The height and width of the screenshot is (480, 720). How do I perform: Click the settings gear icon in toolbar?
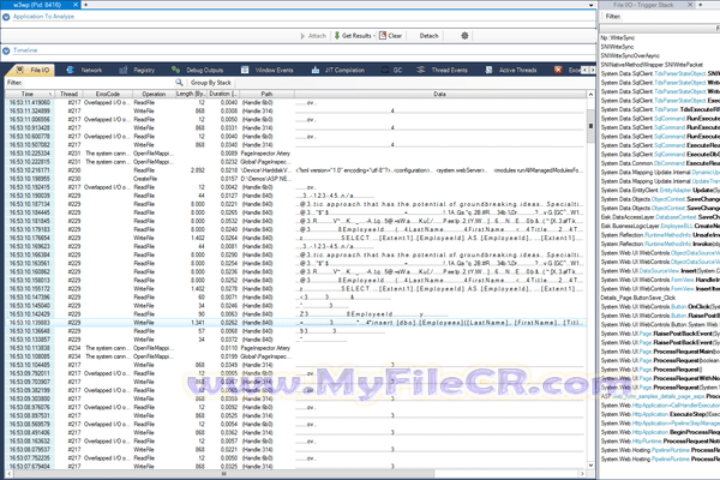click(x=465, y=35)
